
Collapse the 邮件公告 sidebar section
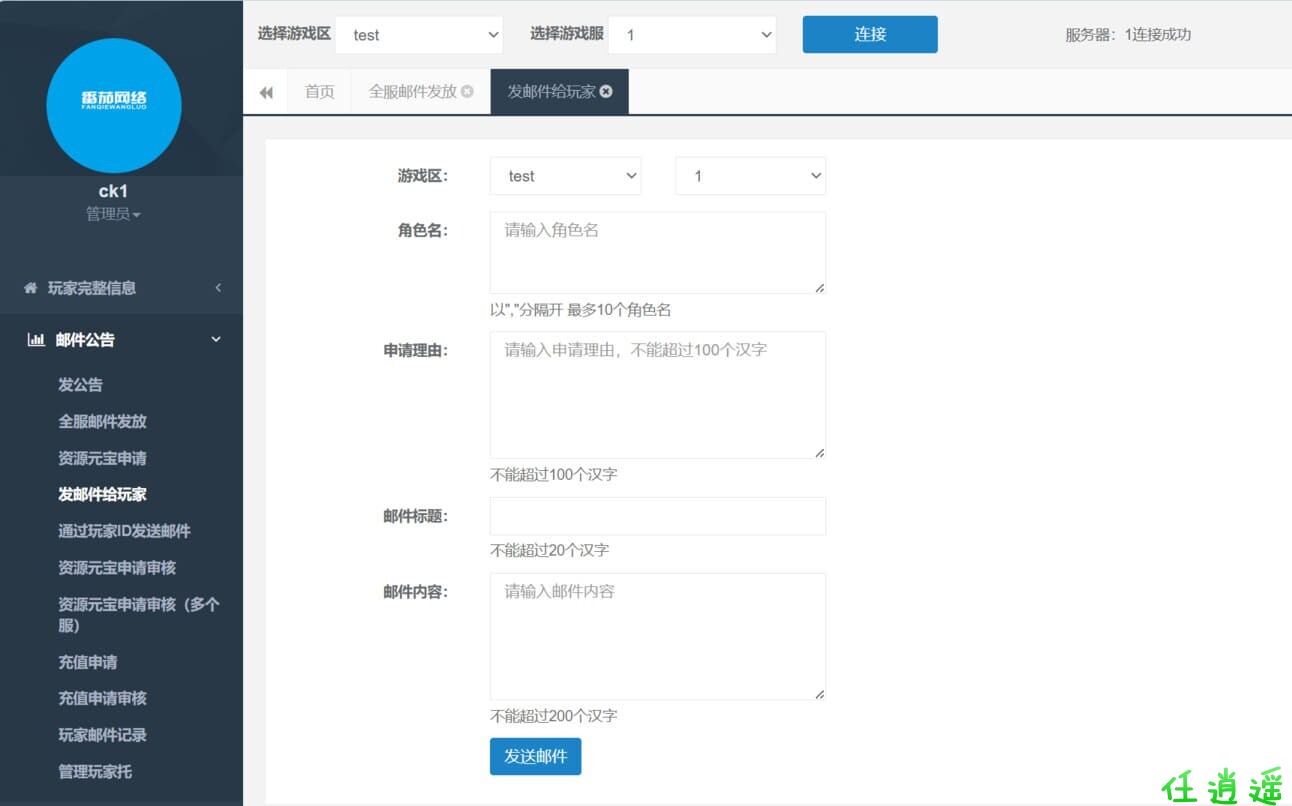[x=214, y=339]
